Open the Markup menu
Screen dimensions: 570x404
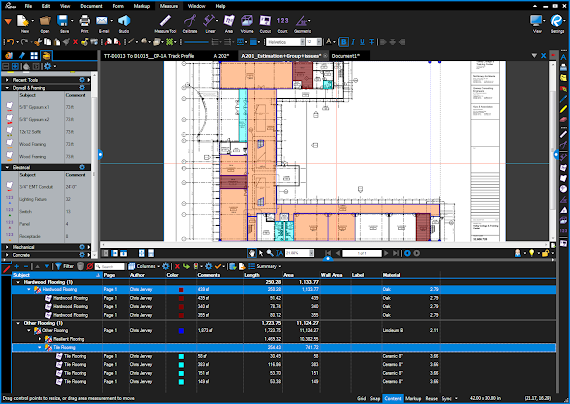pyautogui.click(x=142, y=6)
